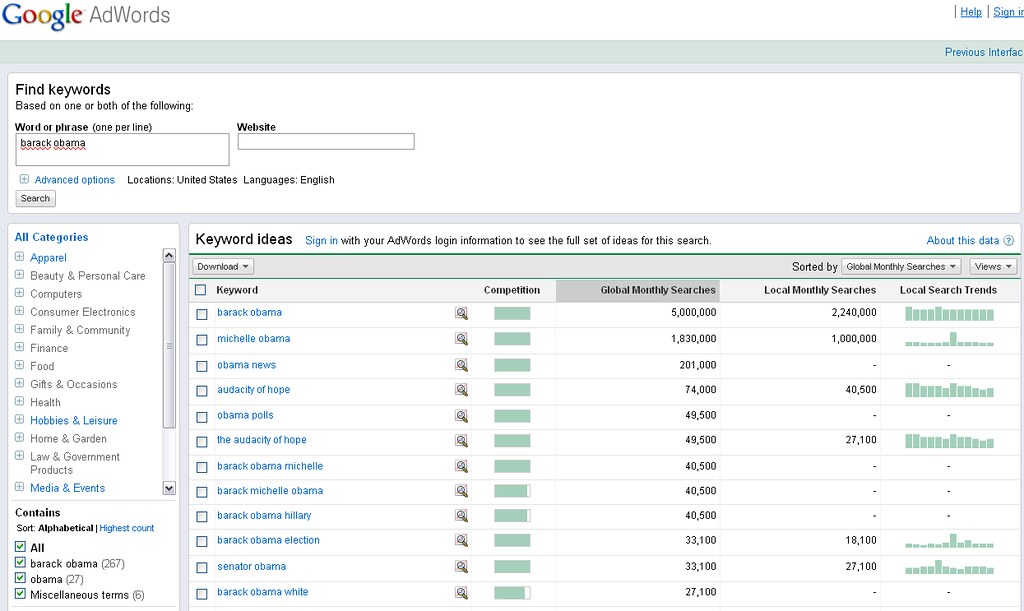The width and height of the screenshot is (1024, 611).
Task: Click the magnifier icon for barack michelle obama row
Action: (x=462, y=491)
